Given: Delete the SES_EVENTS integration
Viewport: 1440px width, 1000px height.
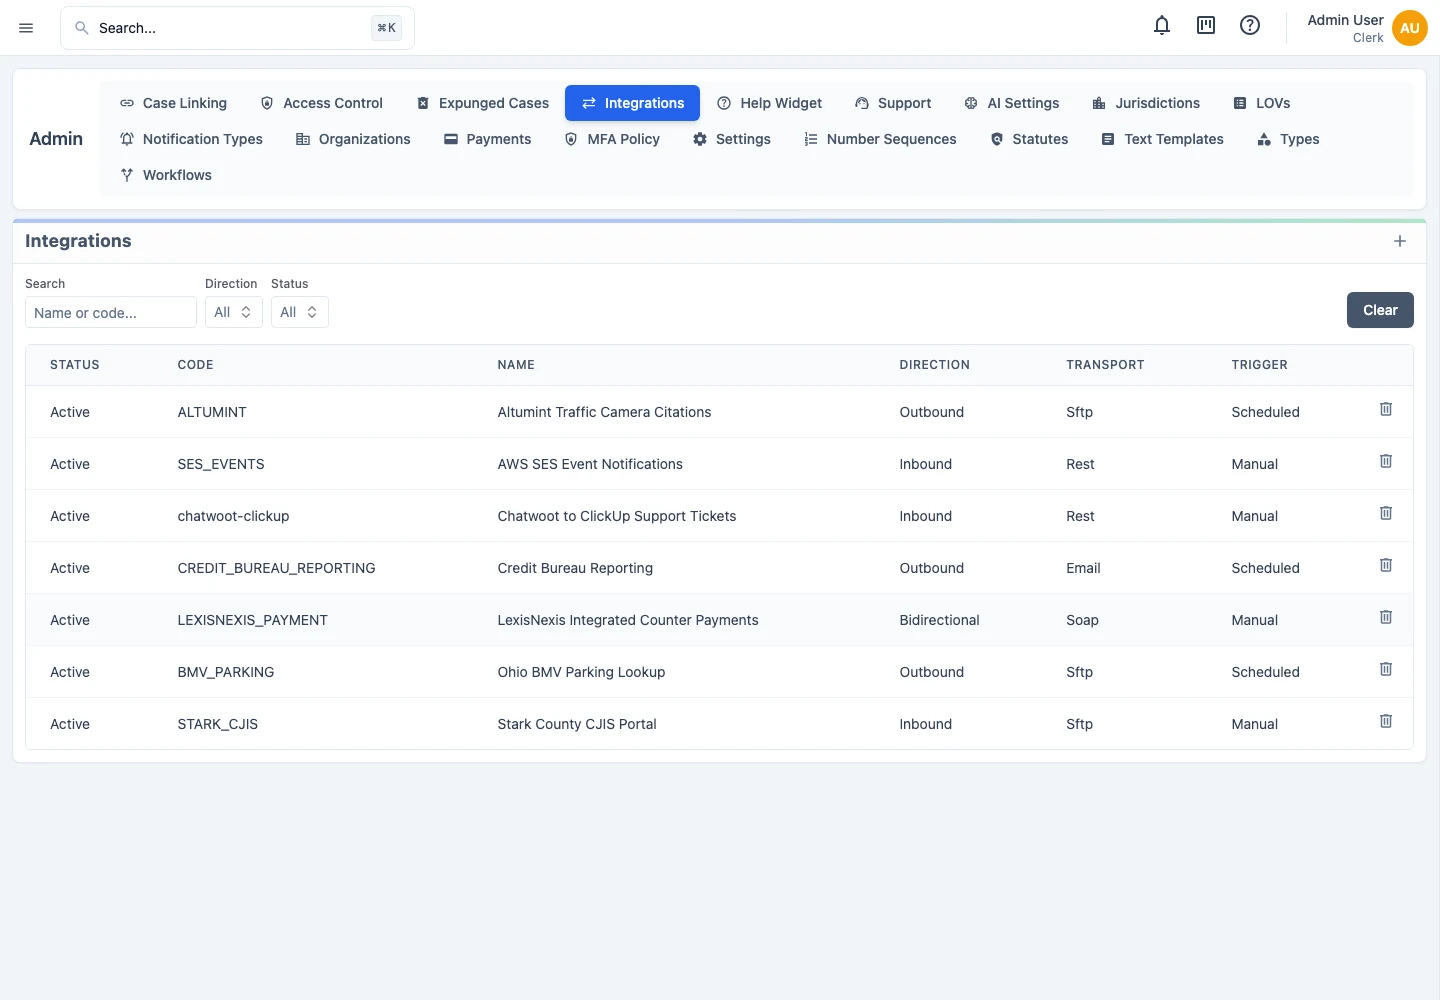Looking at the screenshot, I should click(1386, 461).
